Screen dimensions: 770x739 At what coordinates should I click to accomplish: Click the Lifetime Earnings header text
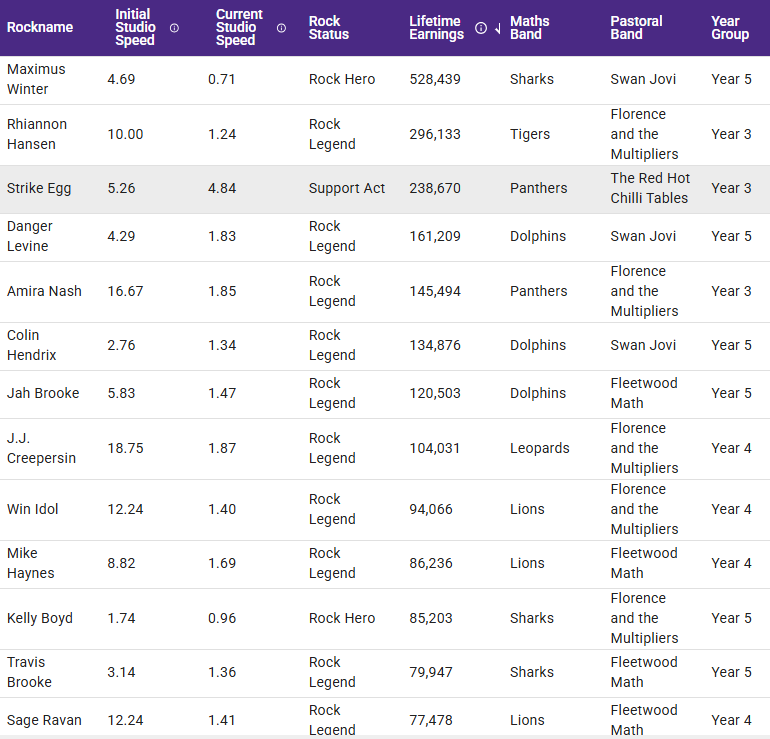click(437, 28)
